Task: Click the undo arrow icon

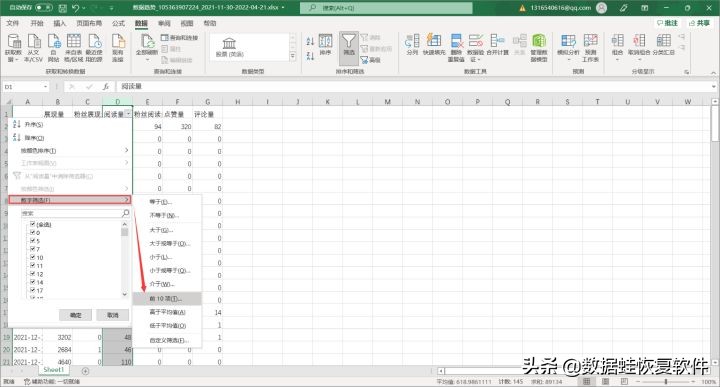Action: point(76,8)
